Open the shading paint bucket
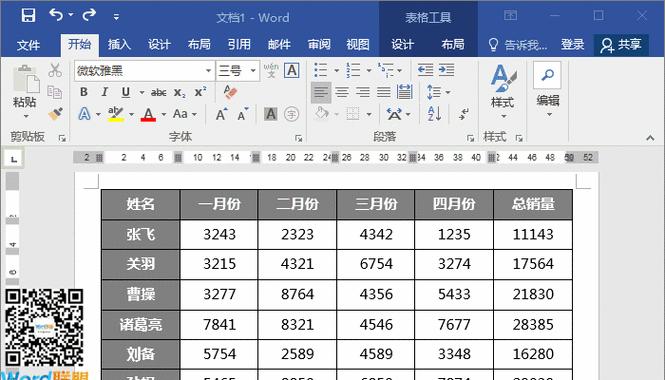Image resolution: width=665 pixels, height=380 pixels. [x=322, y=114]
